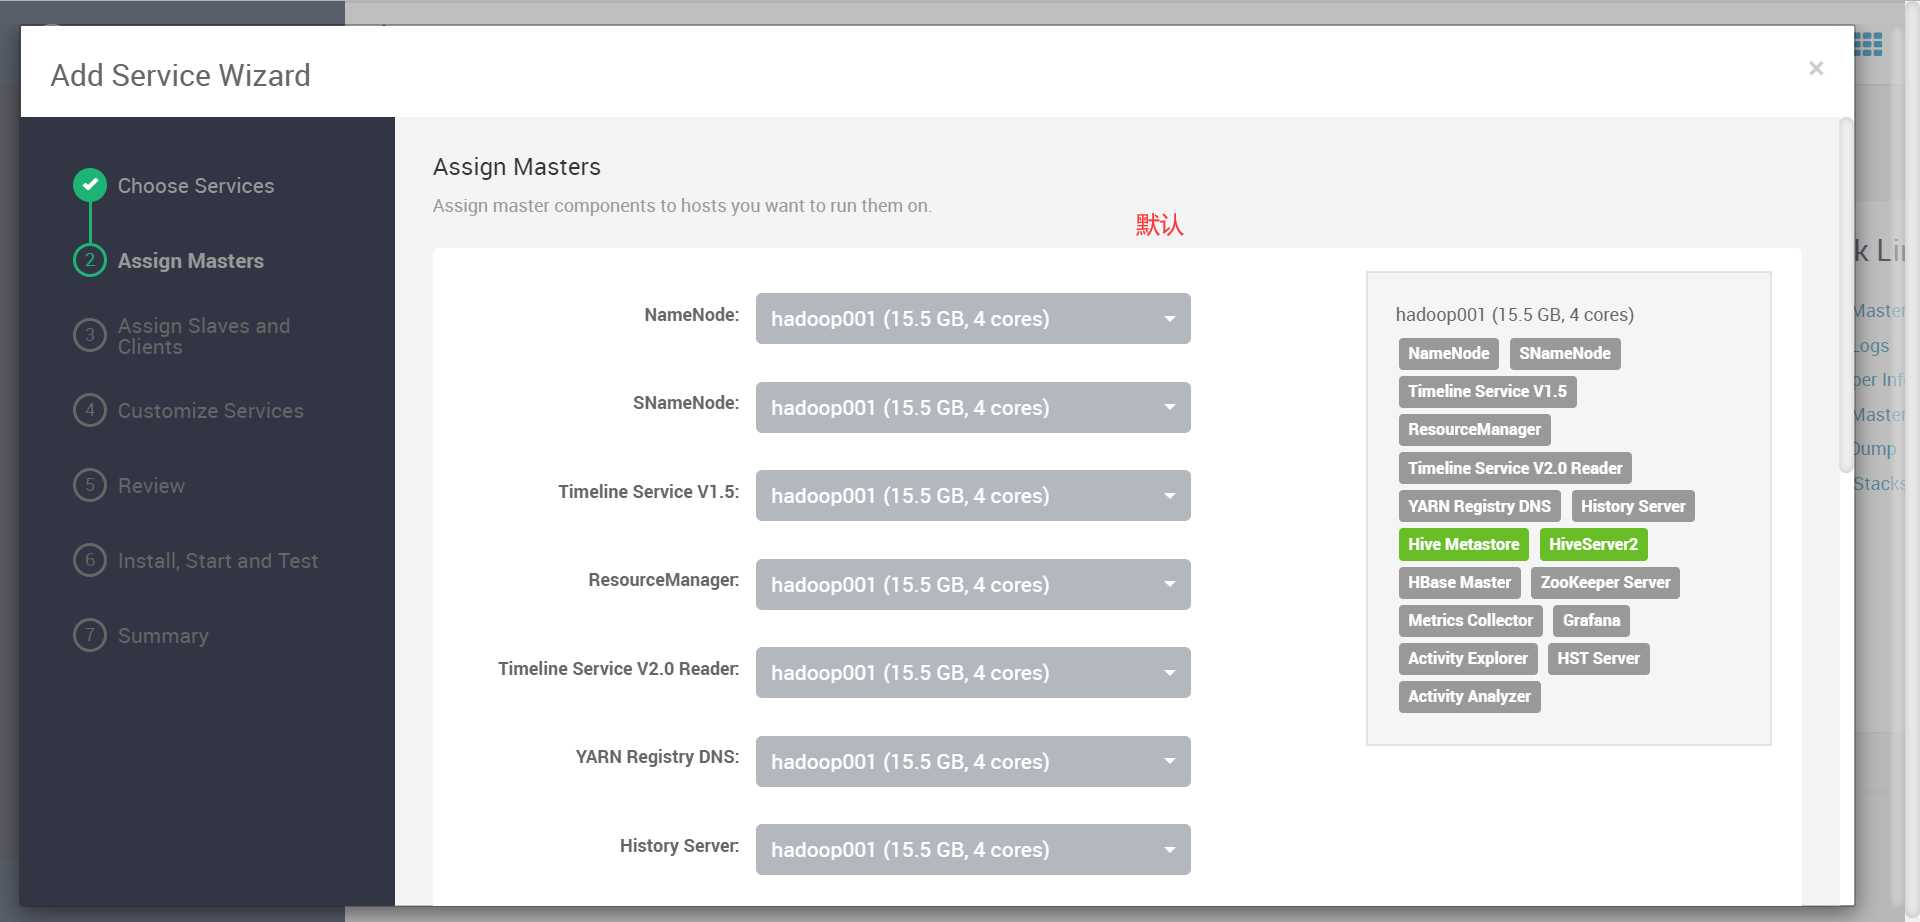
Task: Click the YARN Registry DNS: field label
Action: (x=657, y=757)
